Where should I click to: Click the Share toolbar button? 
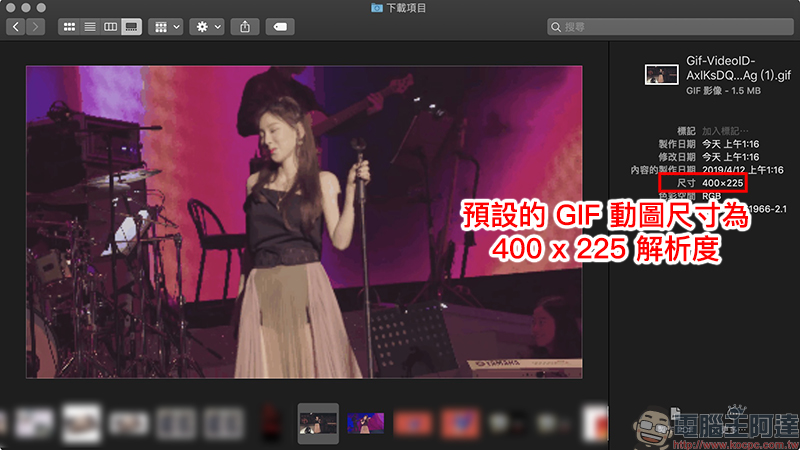245,27
